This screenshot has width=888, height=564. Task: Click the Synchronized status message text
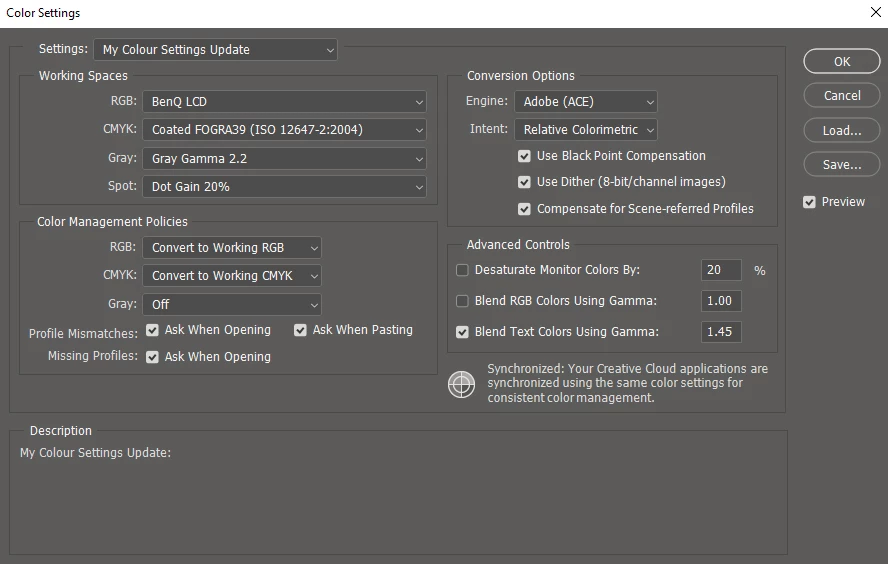pos(627,383)
